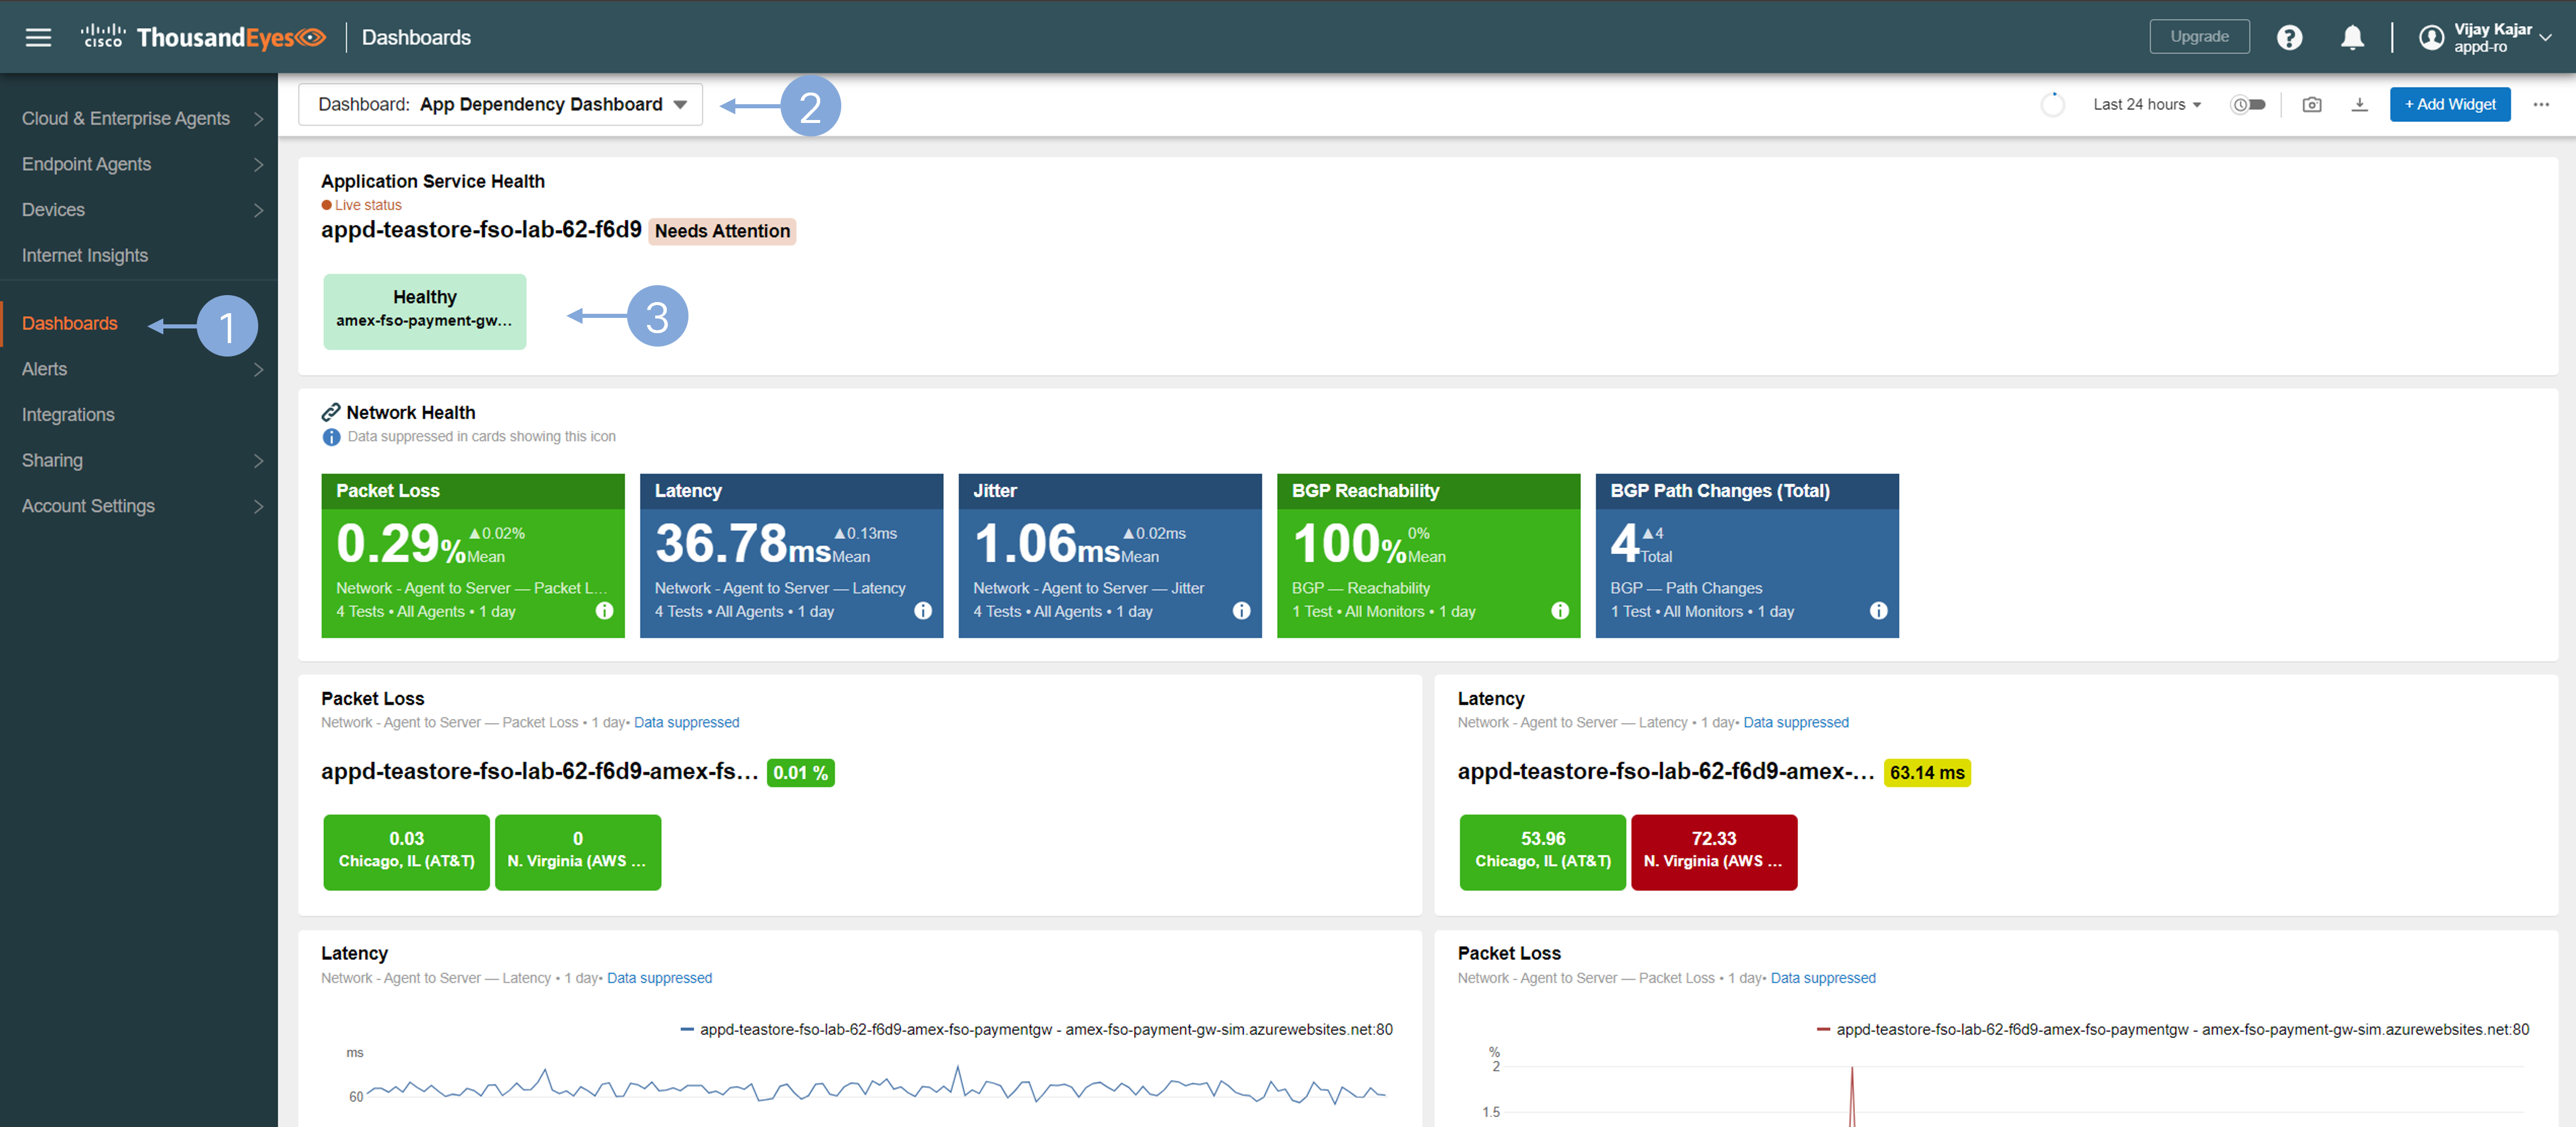The height and width of the screenshot is (1127, 2576).
Task: Click info icon on Jitter card
Action: [1241, 611]
